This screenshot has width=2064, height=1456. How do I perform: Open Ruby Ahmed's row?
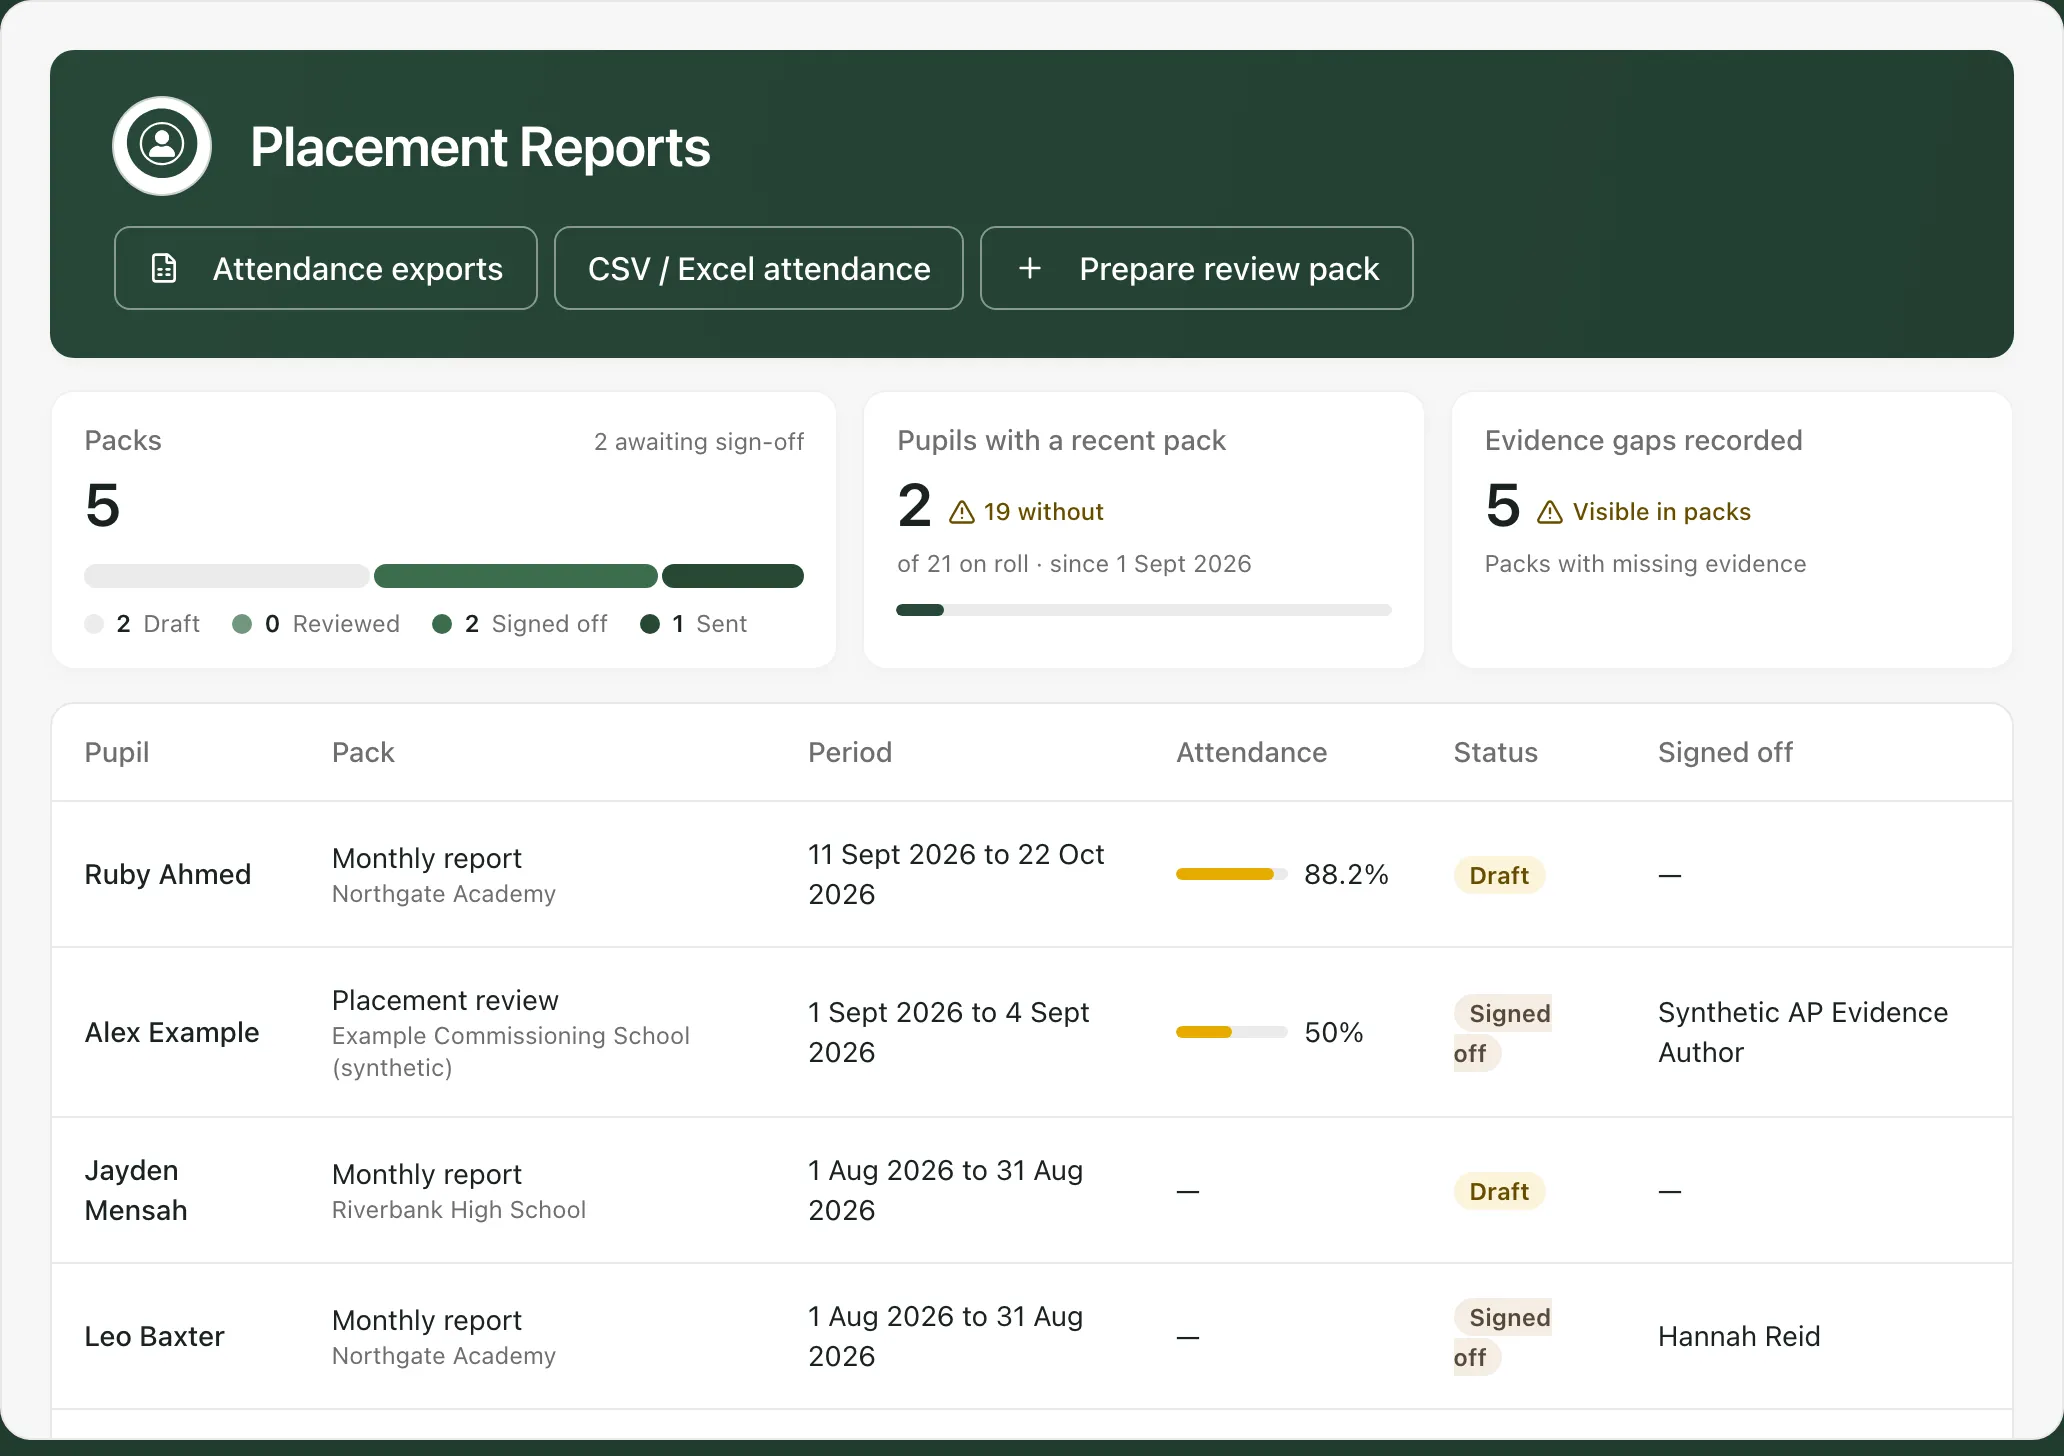[1032, 874]
